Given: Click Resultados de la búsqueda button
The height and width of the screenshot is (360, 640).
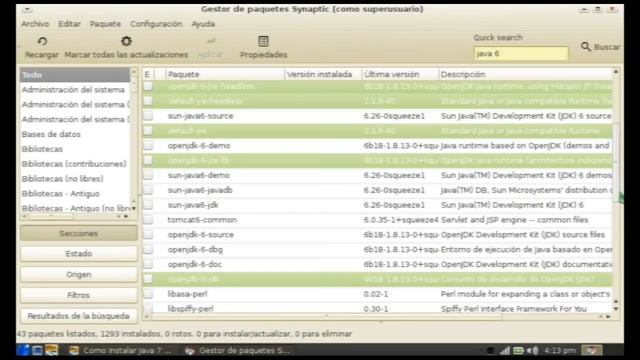Looking at the screenshot, I should 79,316.
